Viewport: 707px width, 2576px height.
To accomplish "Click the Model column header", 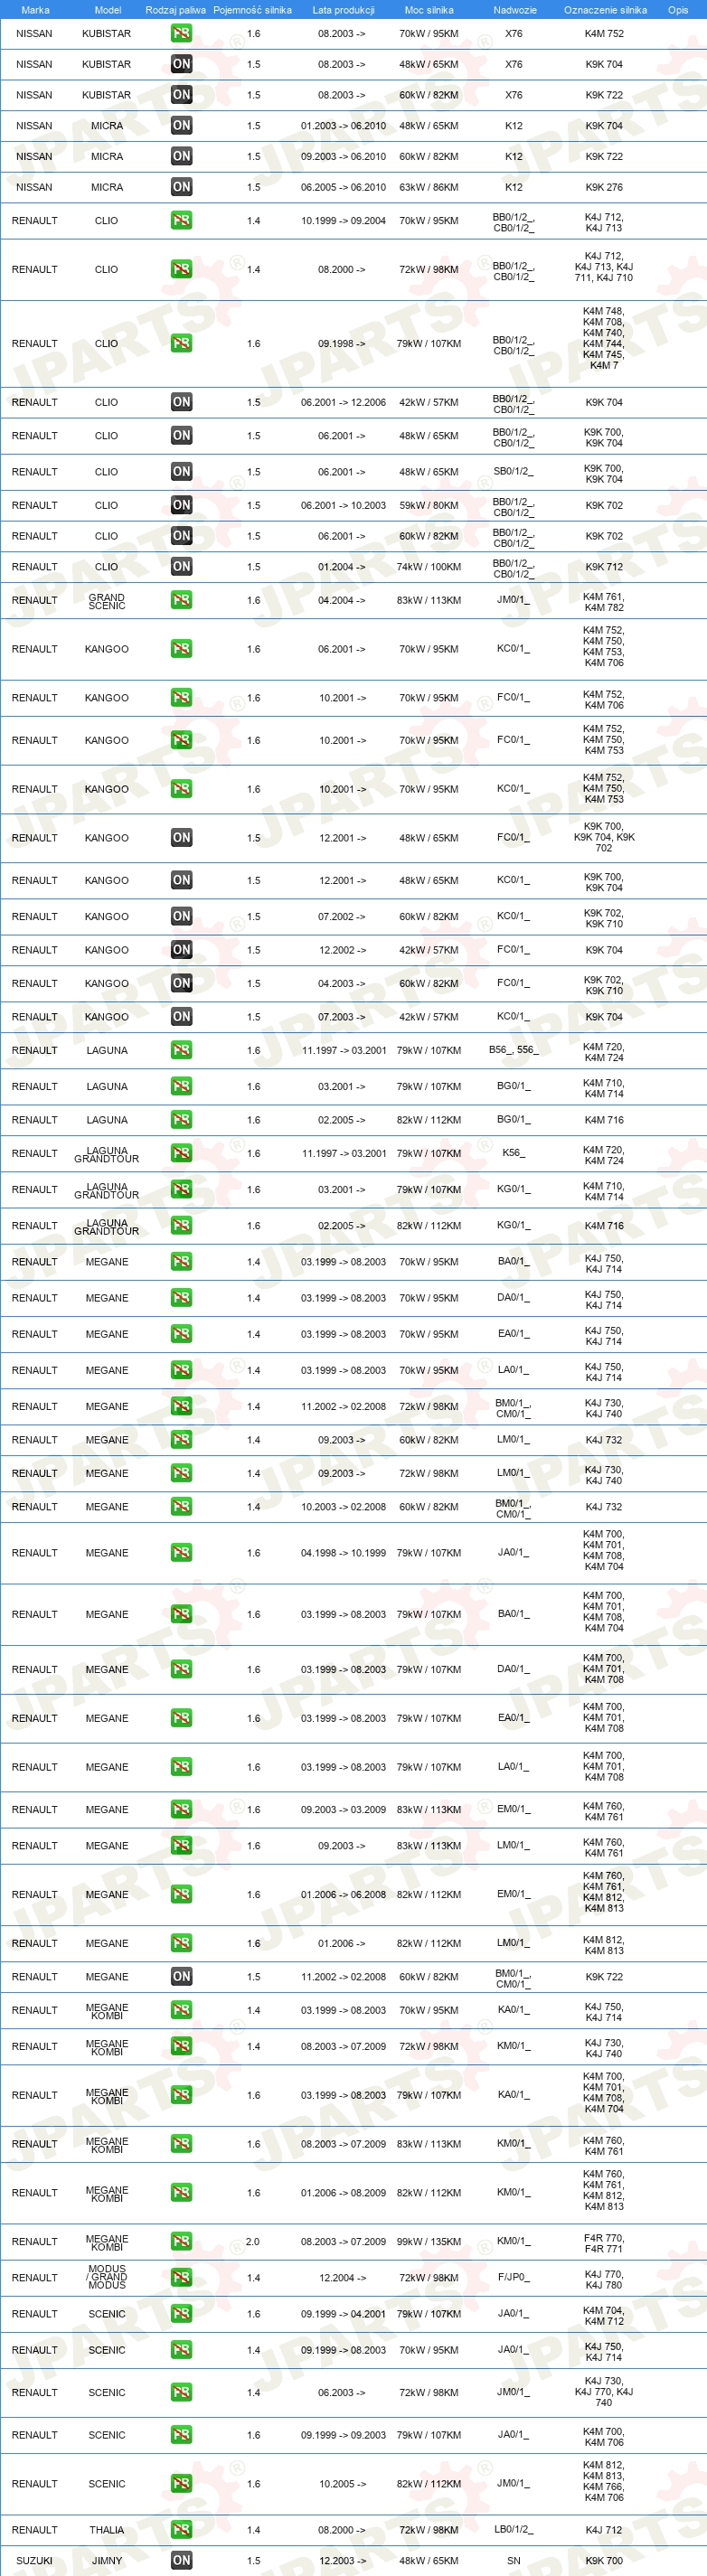I will coord(107,10).
